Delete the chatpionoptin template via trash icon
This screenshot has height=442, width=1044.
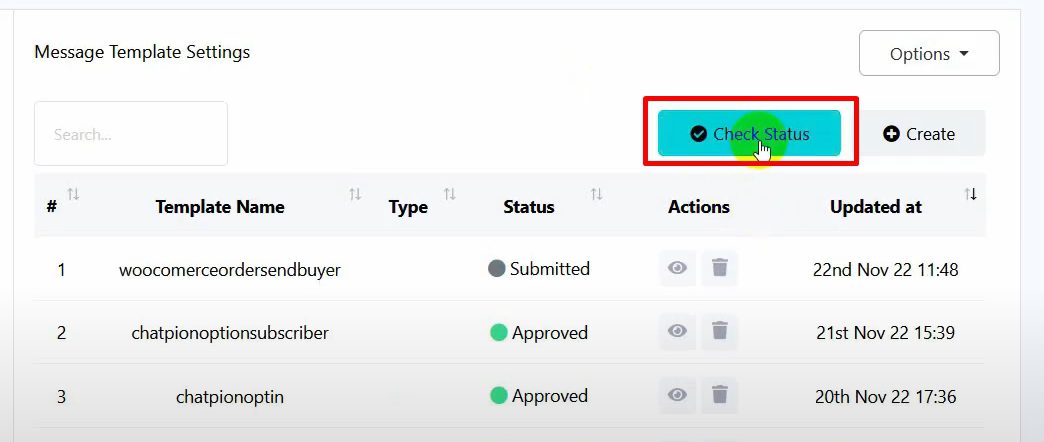(x=719, y=396)
